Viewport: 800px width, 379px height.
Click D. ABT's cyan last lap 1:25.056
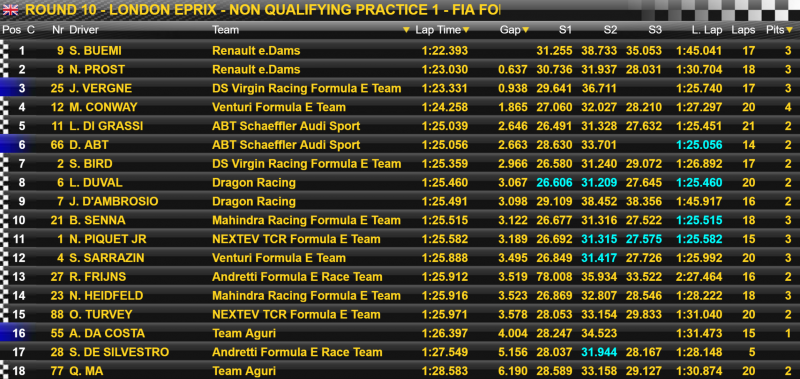click(x=699, y=145)
